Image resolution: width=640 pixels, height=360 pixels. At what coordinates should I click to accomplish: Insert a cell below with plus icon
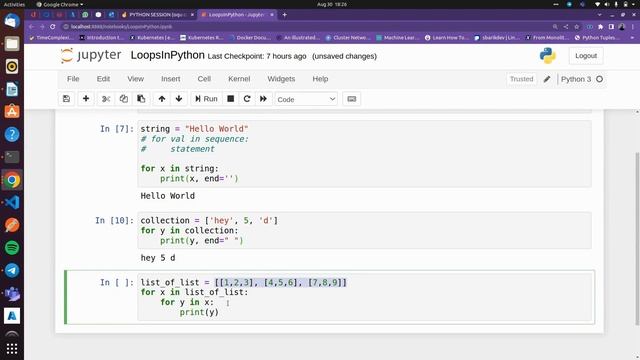coord(86,99)
